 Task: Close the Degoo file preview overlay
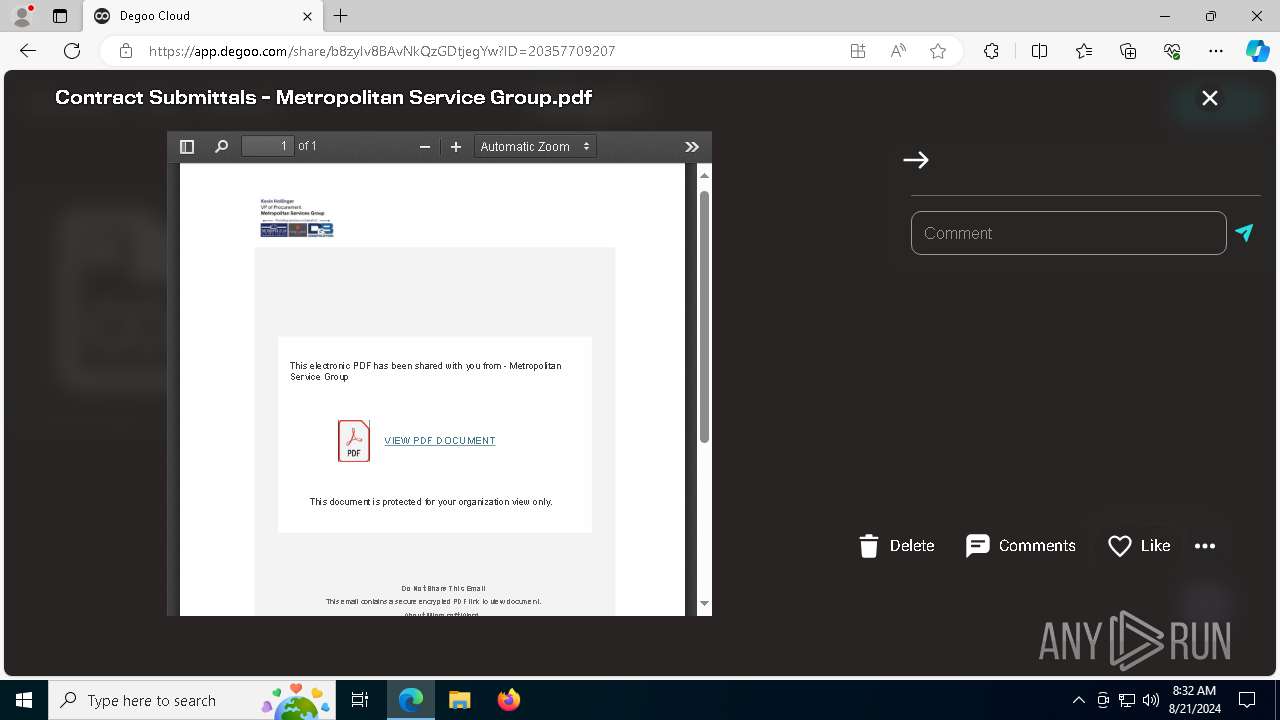pyautogui.click(x=1210, y=98)
